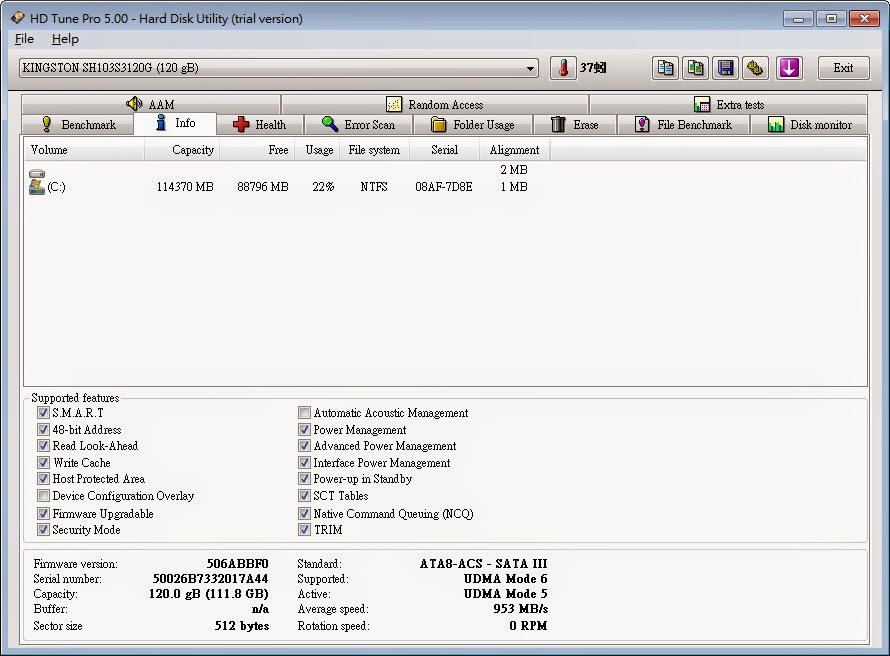Click the firmware version 506ABBF0 value
The height and width of the screenshot is (656, 890).
(237, 564)
